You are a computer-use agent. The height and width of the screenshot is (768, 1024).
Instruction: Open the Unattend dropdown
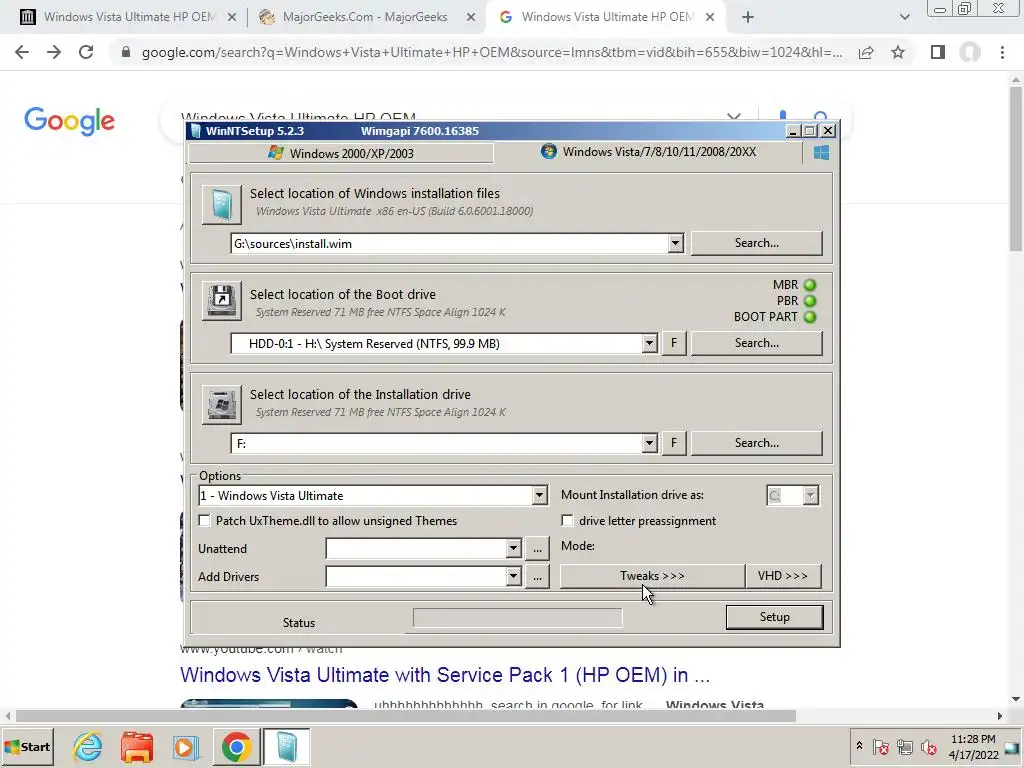513,549
